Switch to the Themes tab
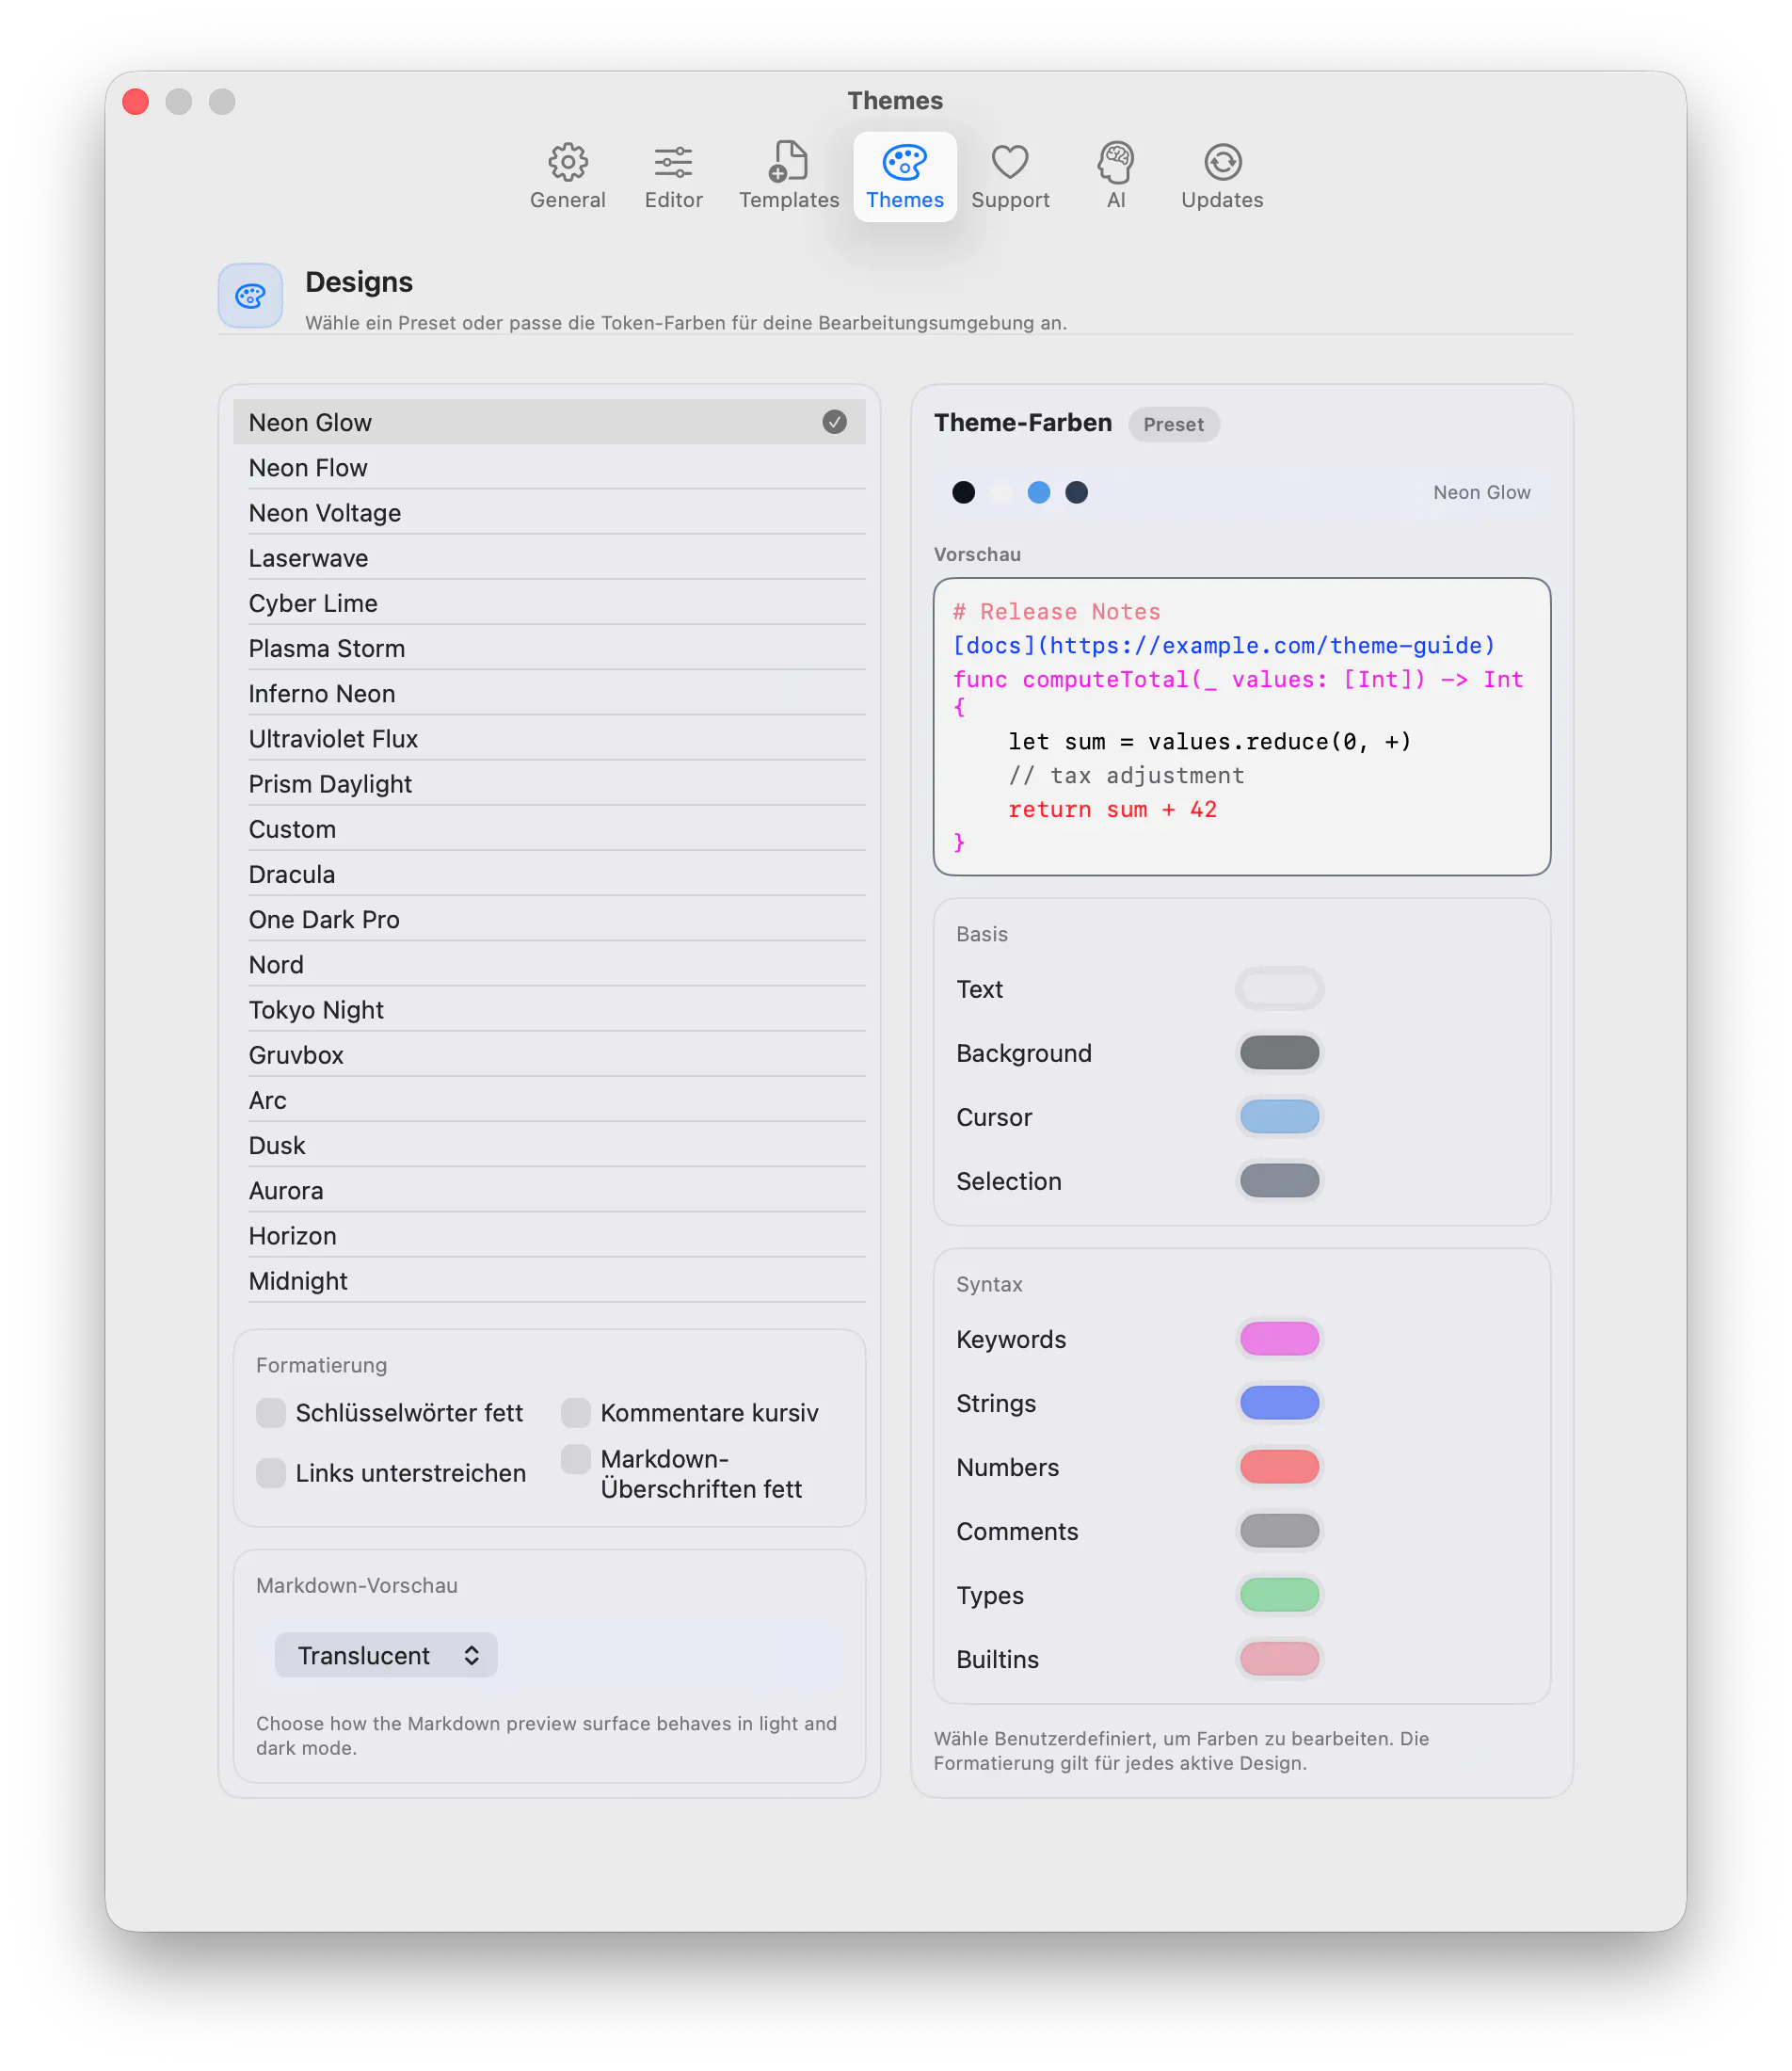This screenshot has height=2071, width=1792. point(905,176)
